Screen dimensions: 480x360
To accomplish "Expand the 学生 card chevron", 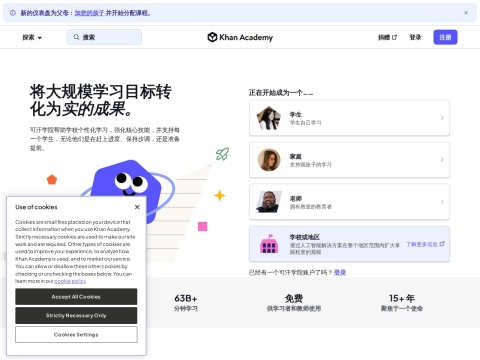I will tap(442, 118).
